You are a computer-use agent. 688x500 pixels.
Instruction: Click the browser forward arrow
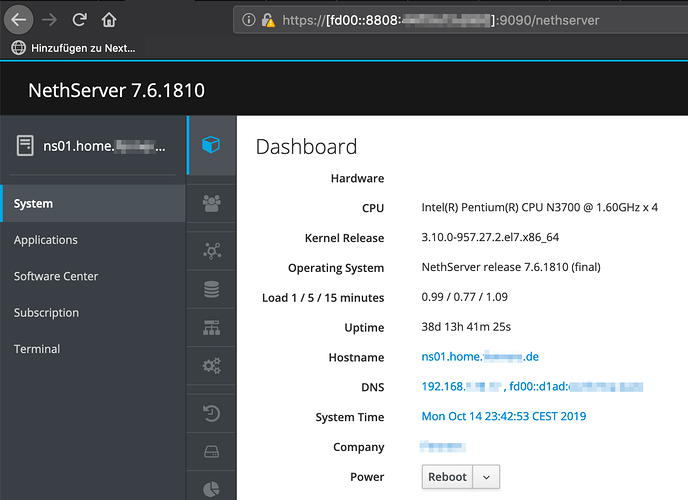pyautogui.click(x=49, y=20)
